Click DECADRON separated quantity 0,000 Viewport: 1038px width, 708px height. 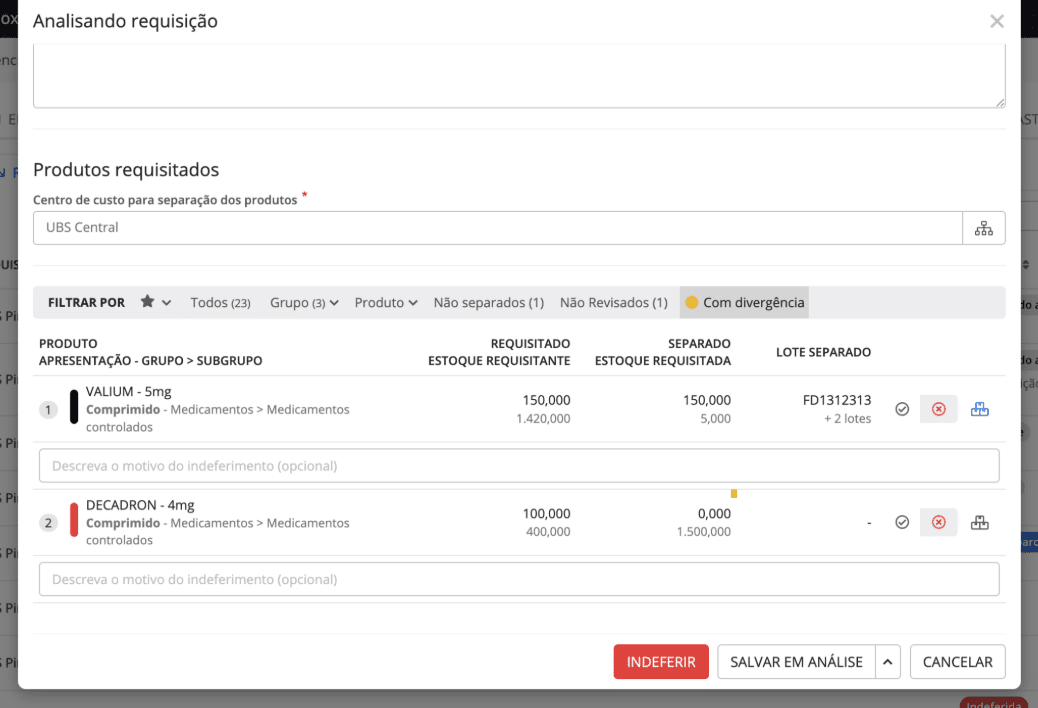[x=714, y=513]
